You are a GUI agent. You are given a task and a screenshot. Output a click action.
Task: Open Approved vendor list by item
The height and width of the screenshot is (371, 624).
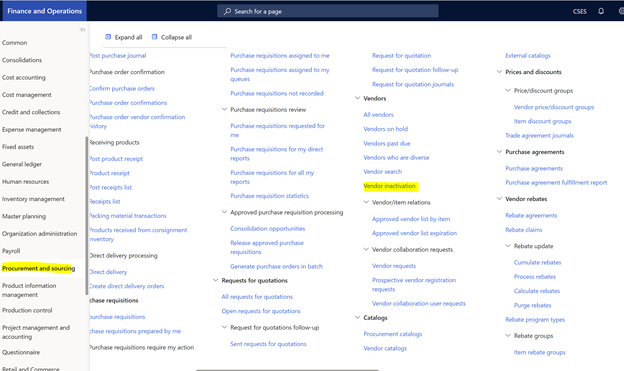coord(411,219)
